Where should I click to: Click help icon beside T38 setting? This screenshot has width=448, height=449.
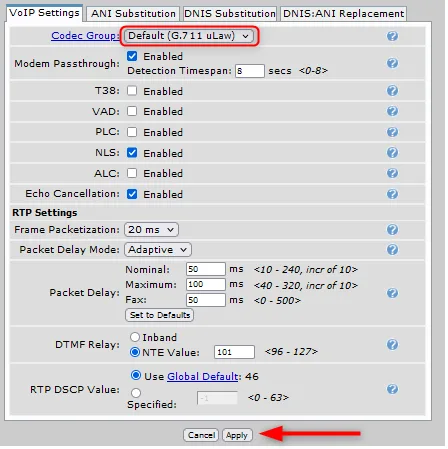392,91
